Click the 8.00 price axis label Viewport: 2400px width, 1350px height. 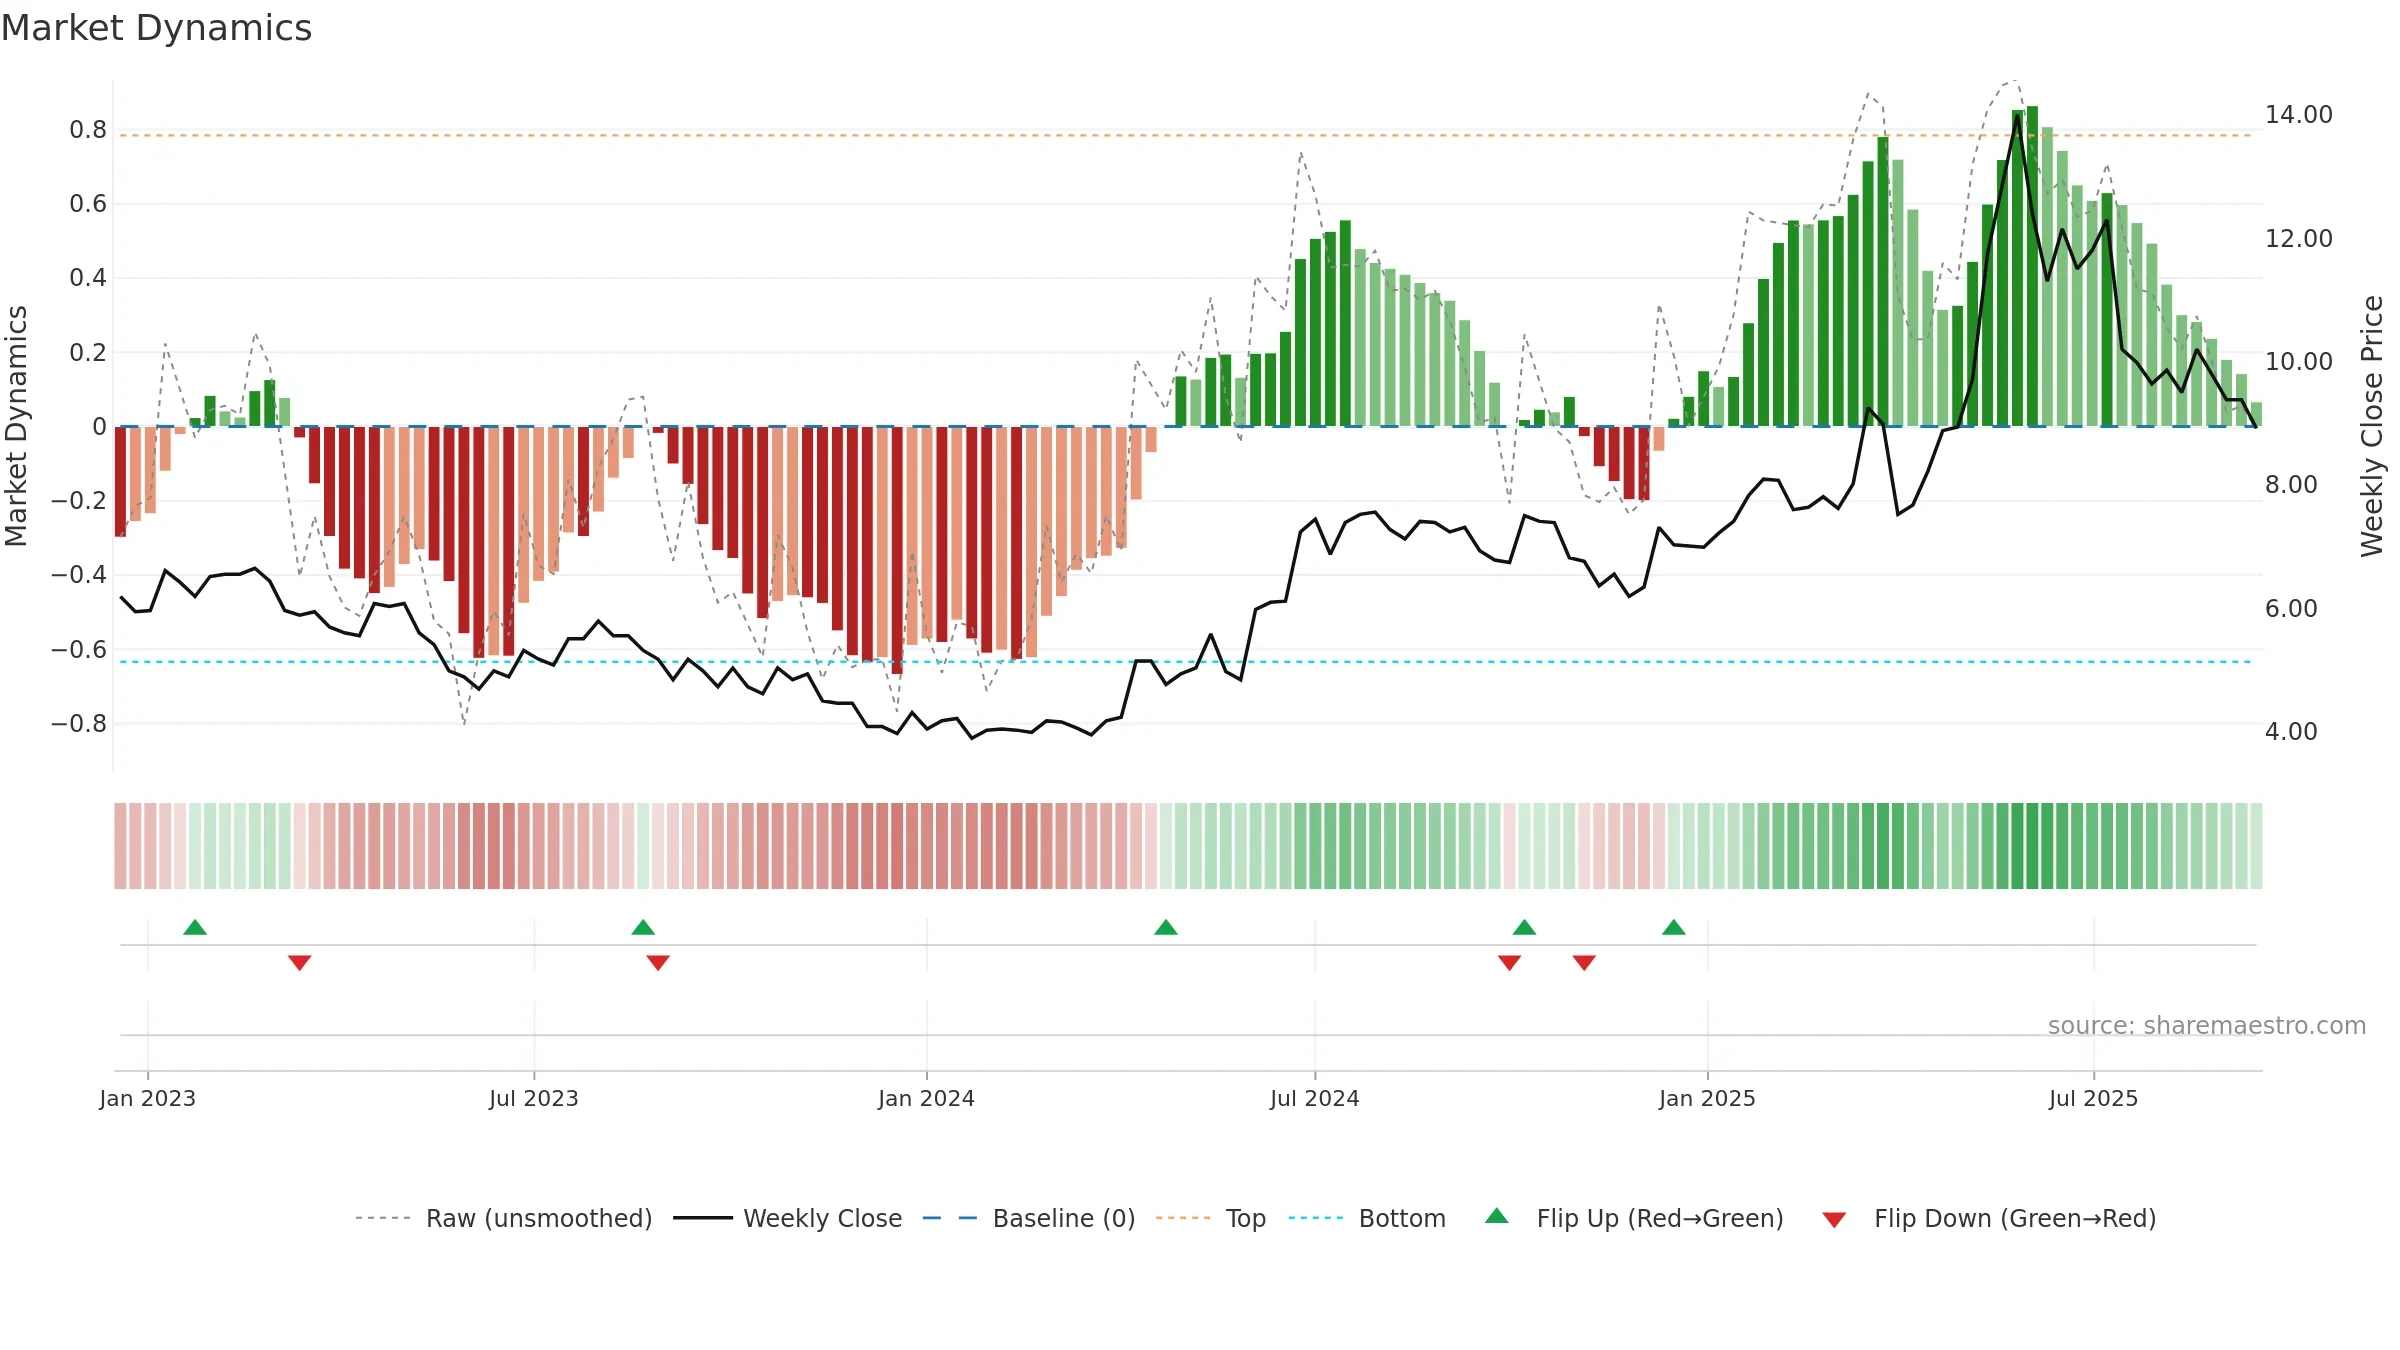[x=2291, y=485]
